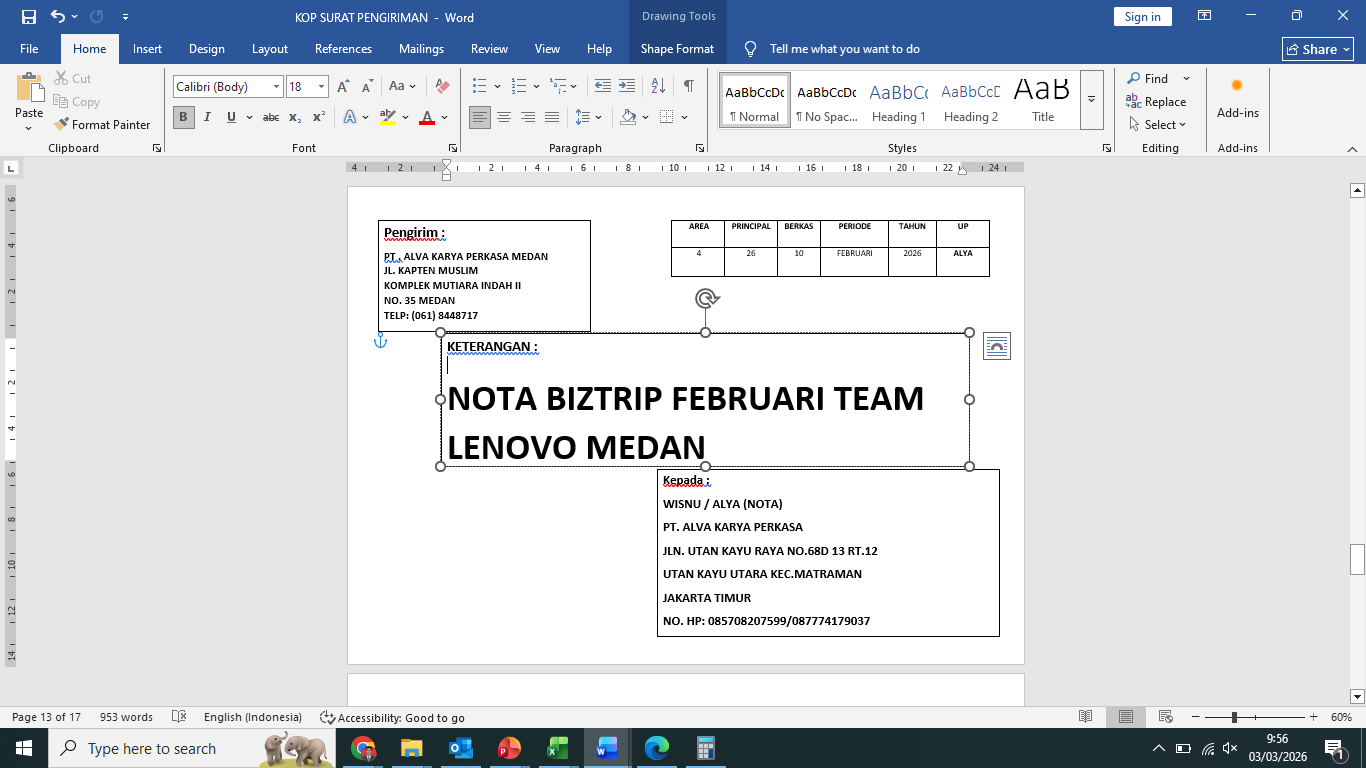Sort selection A to Z icon
Screen dimensions: 1366x768
pyautogui.click(x=659, y=87)
